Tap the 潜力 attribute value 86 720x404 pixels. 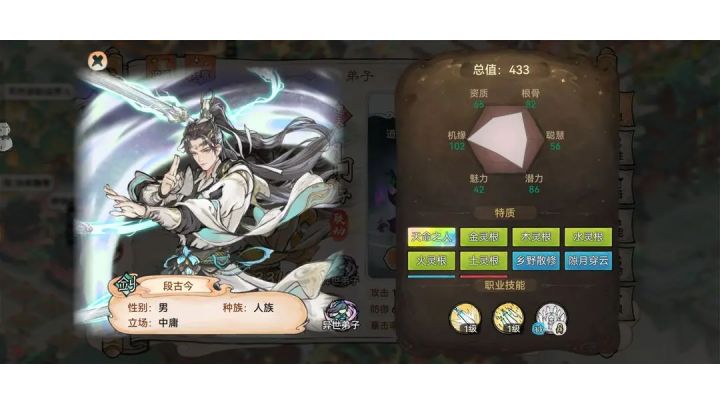534,189
